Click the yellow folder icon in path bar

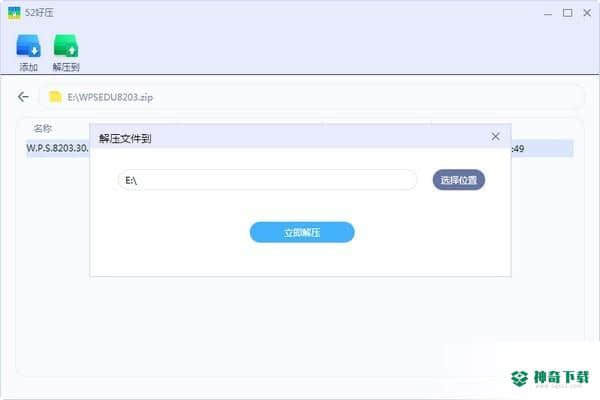(55, 97)
